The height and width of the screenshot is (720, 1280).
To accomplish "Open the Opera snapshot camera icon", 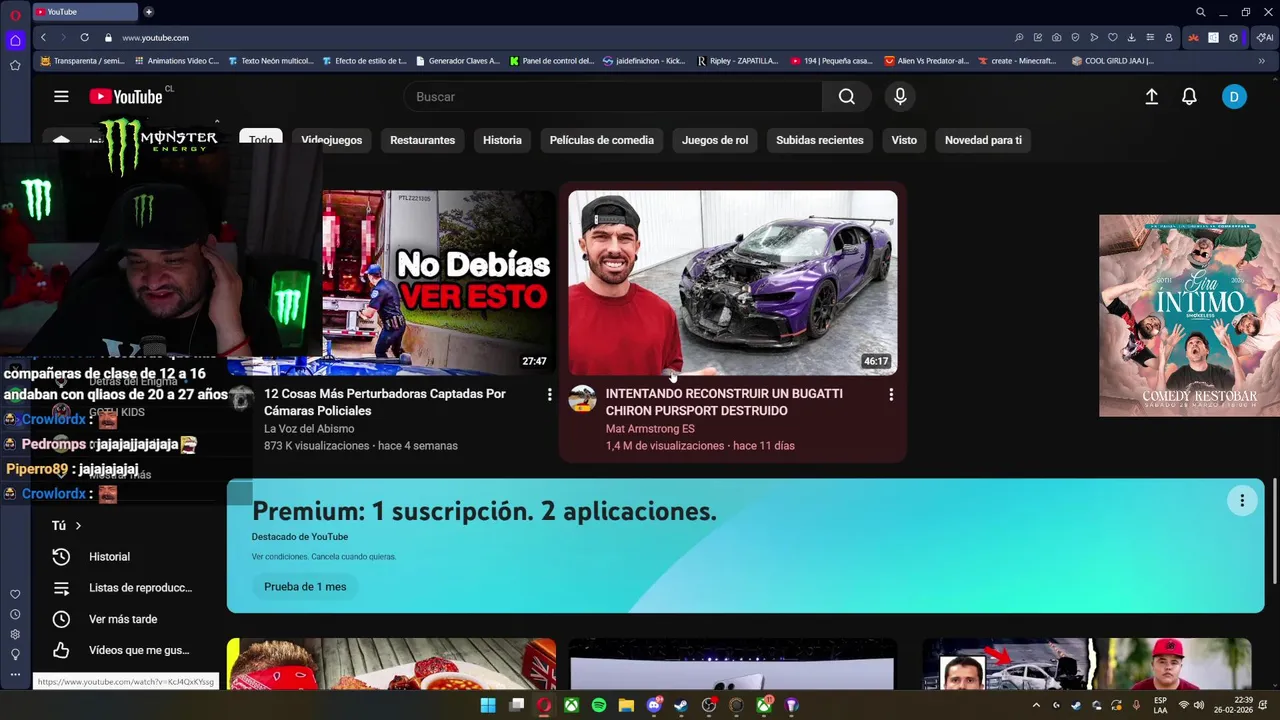I will point(1056,37).
